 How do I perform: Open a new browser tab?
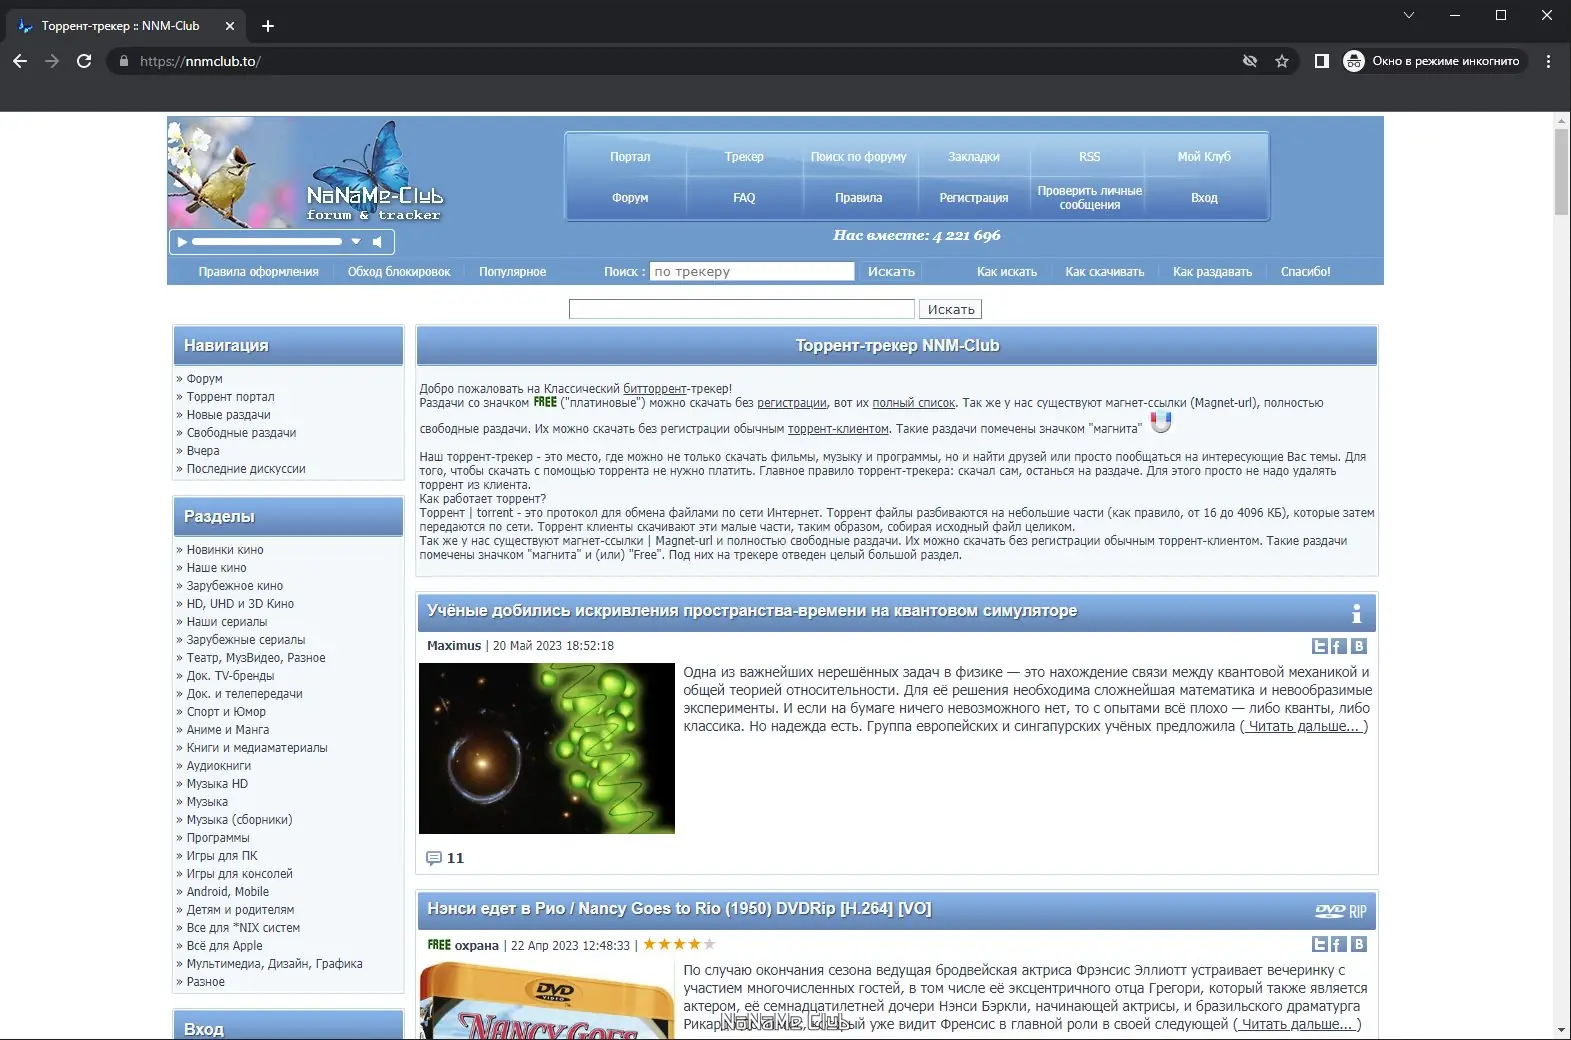pyautogui.click(x=268, y=26)
